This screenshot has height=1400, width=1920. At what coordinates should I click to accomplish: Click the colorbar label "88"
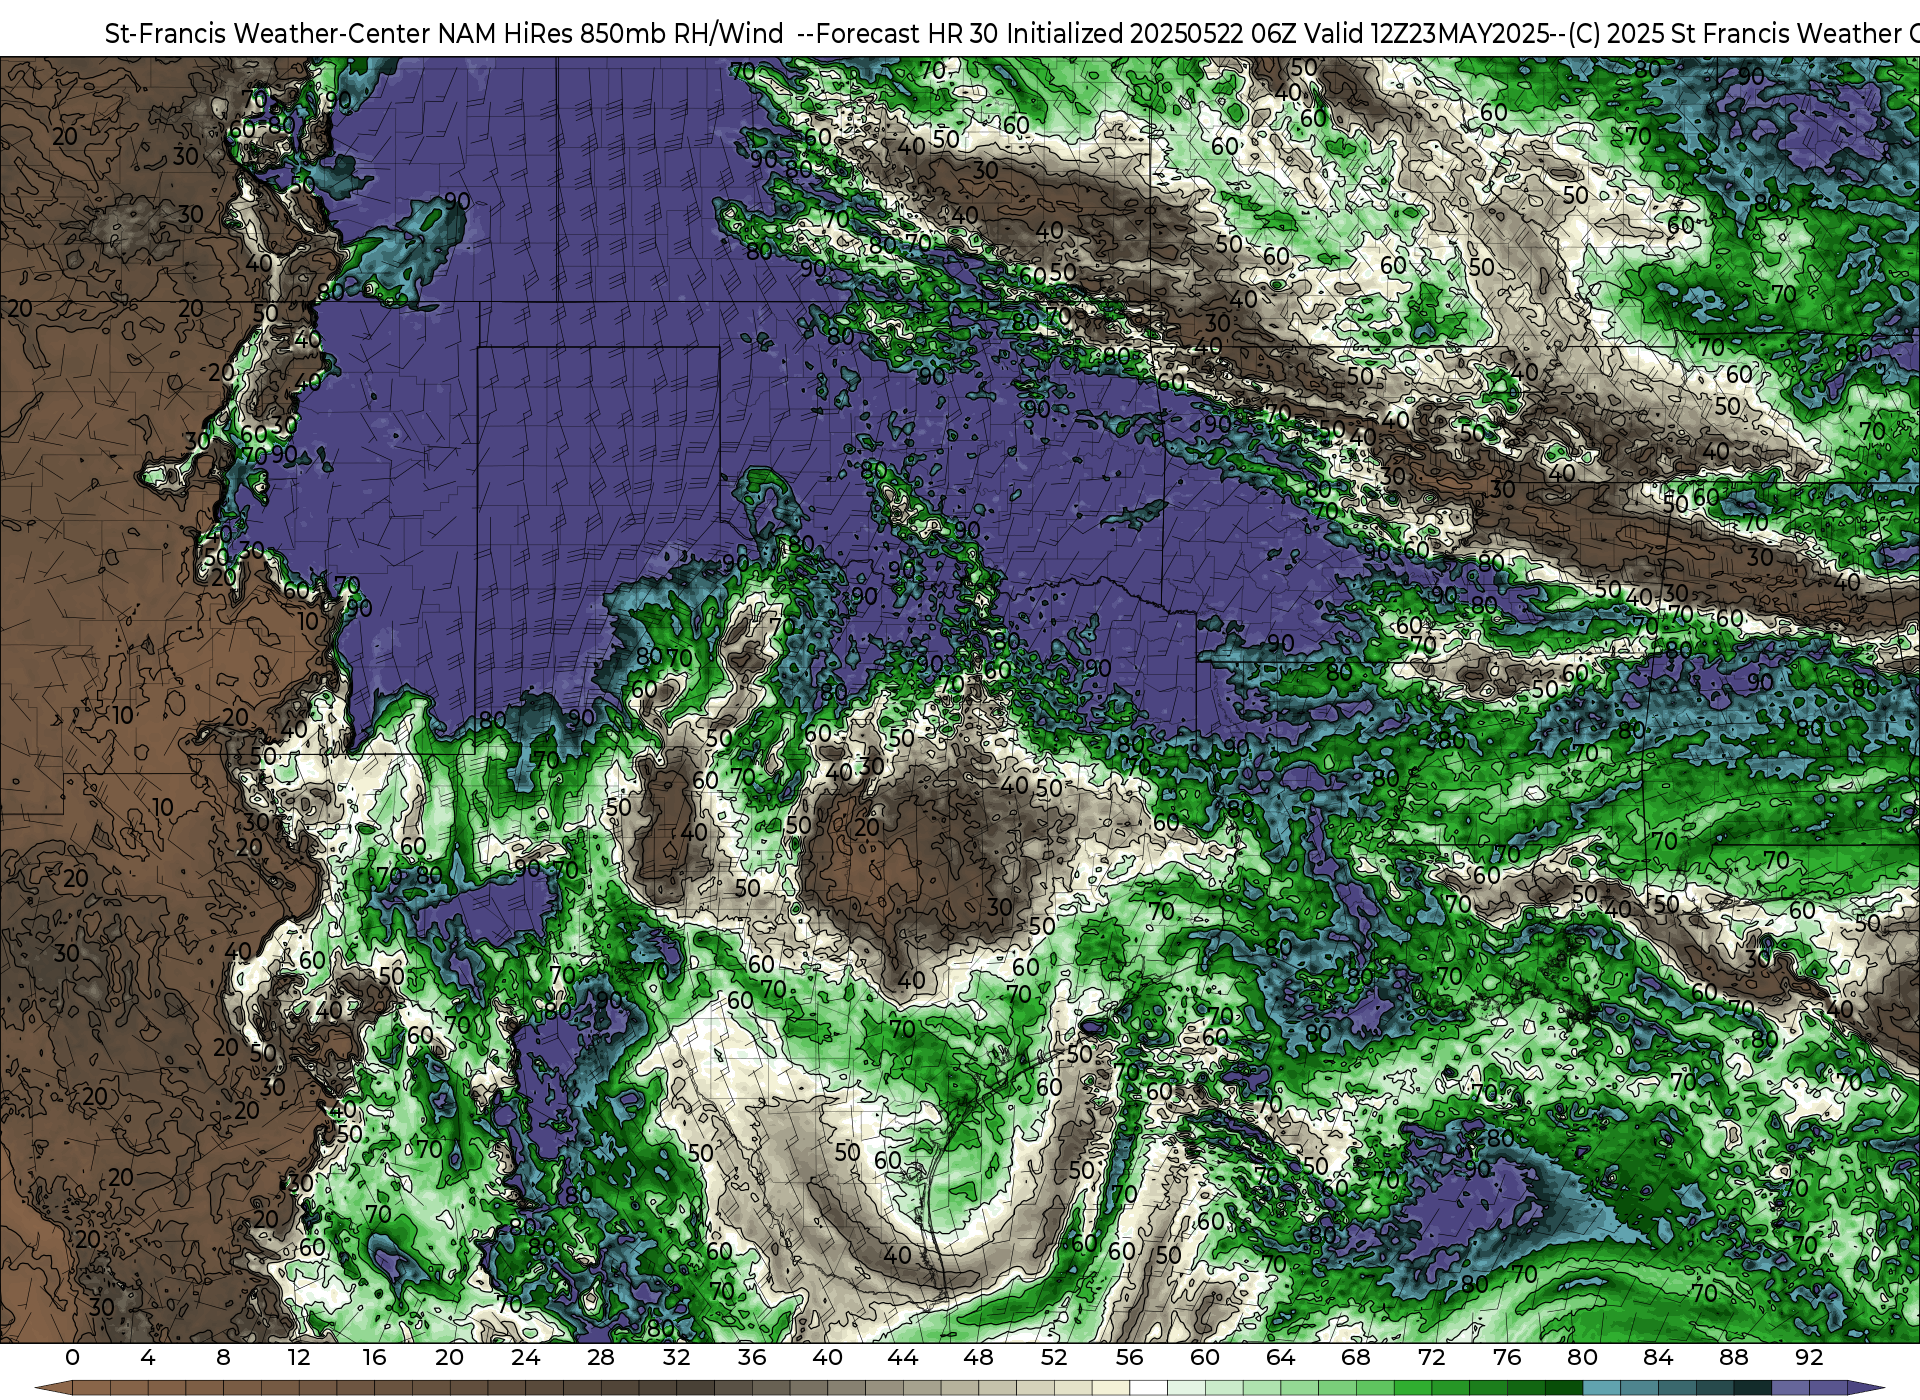coord(1734,1357)
